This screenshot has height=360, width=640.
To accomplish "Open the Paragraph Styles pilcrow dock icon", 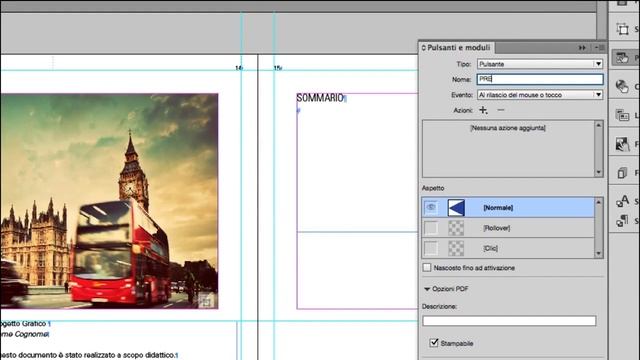I will (x=622, y=220).
